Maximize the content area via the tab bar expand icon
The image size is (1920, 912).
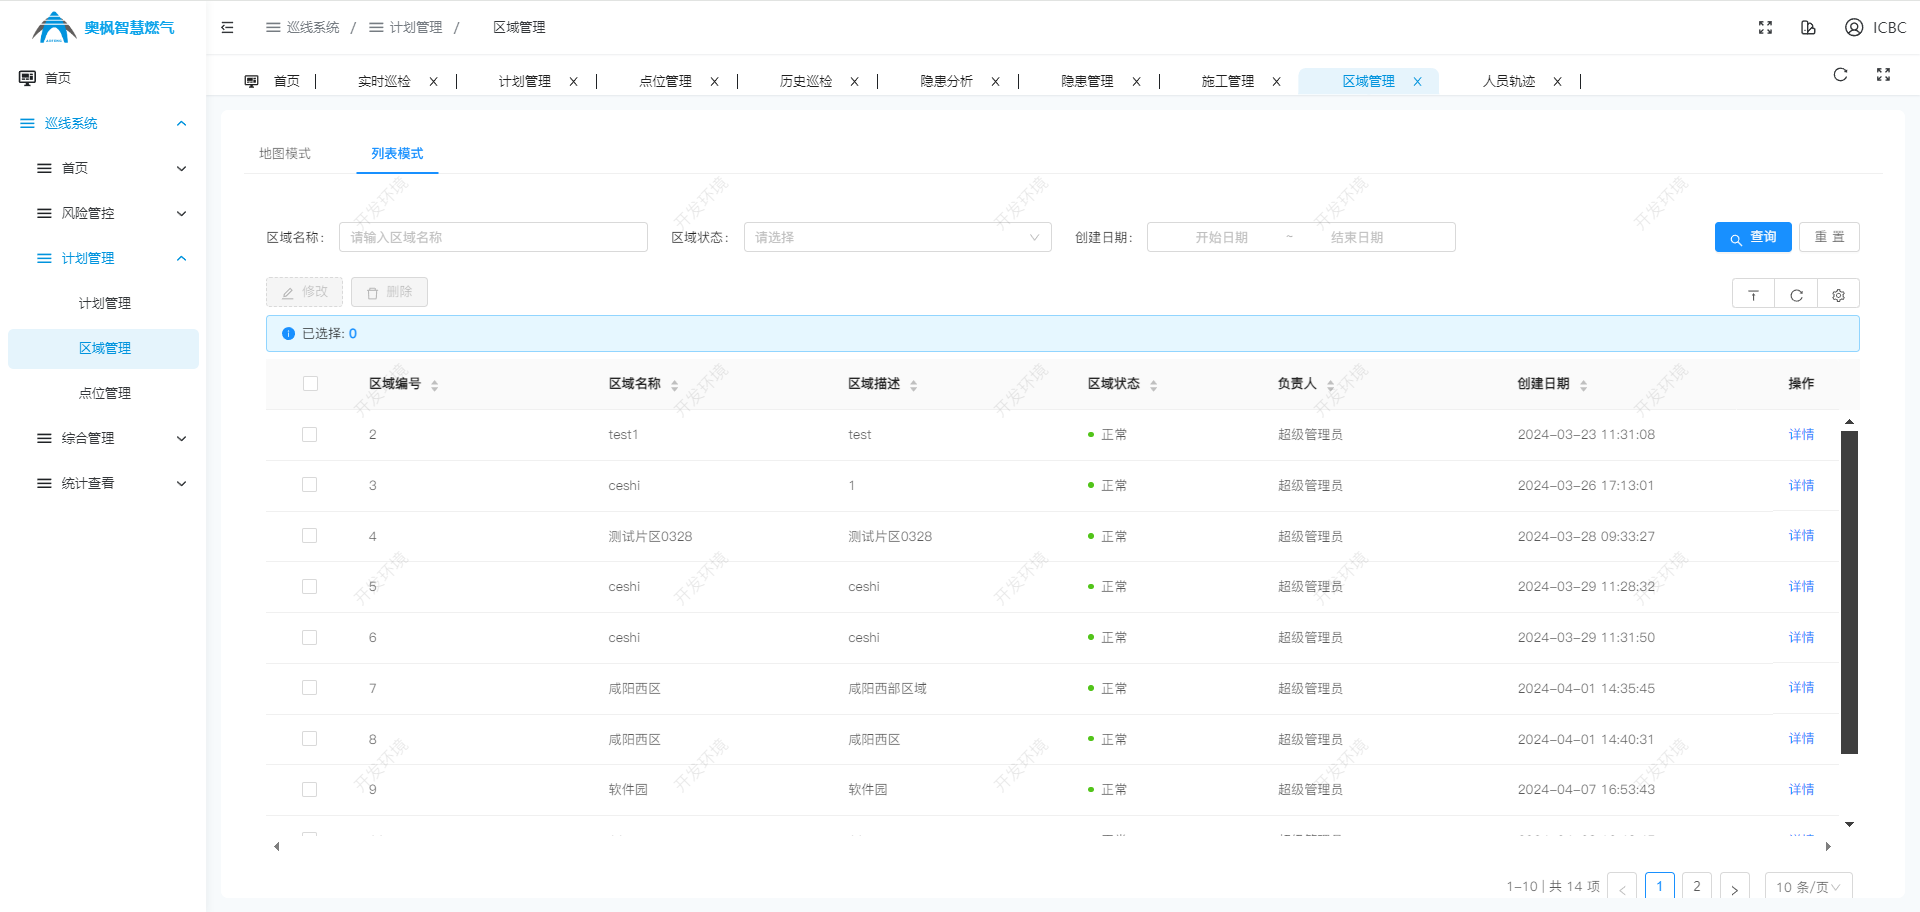click(x=1883, y=75)
